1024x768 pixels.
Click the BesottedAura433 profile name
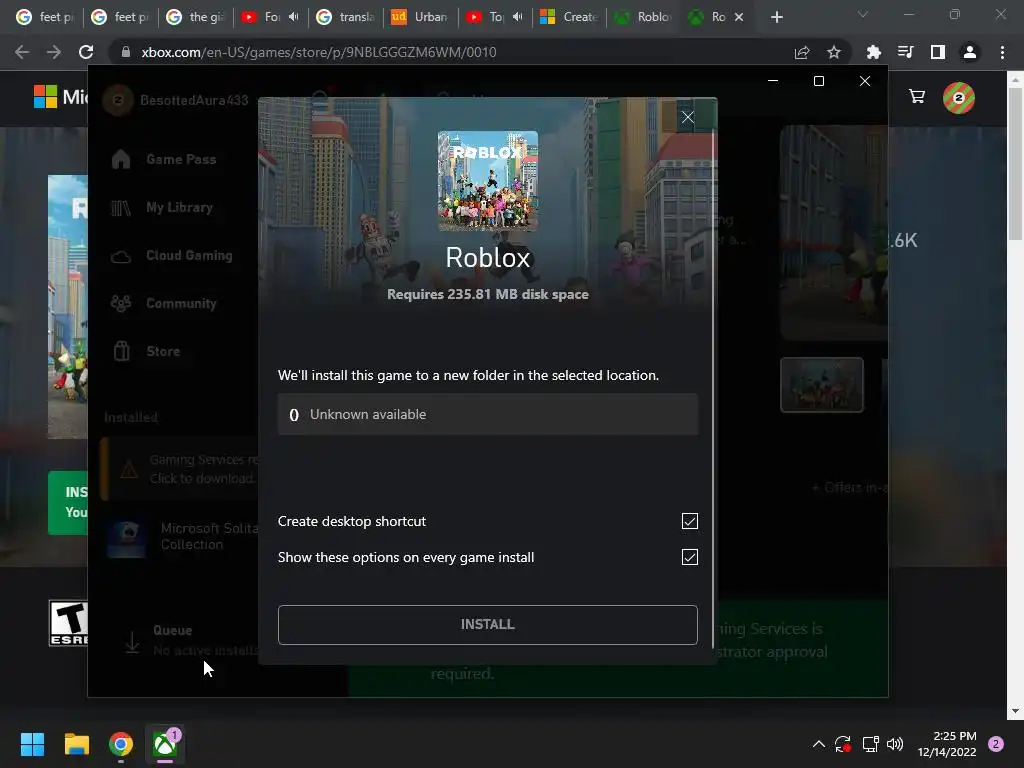coord(194,101)
